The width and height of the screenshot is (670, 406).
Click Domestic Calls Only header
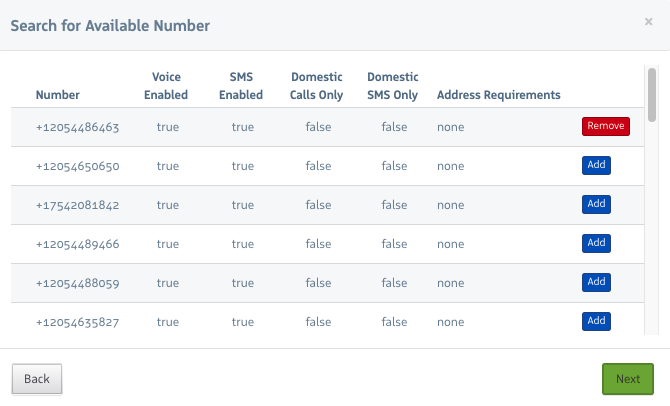[x=317, y=86]
